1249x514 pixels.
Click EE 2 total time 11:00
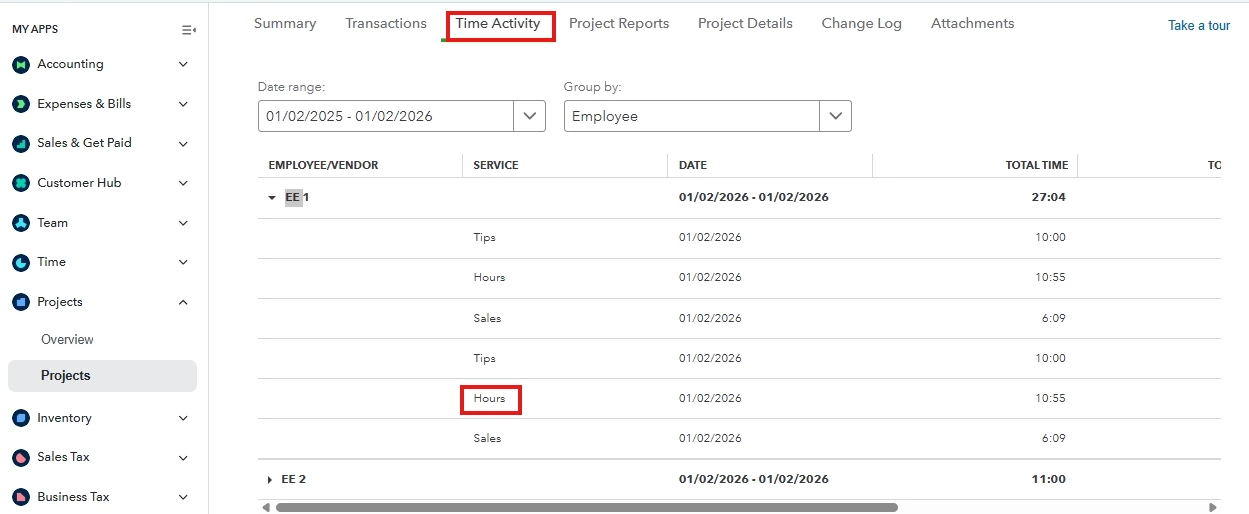pos(1048,480)
